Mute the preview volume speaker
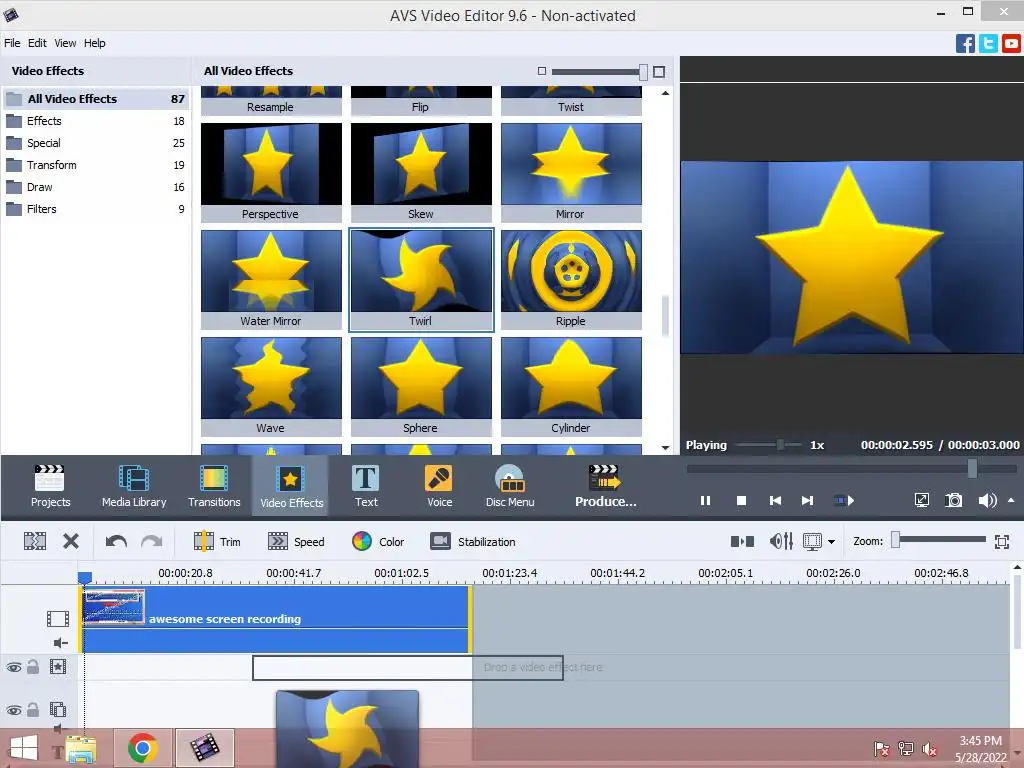Image resolution: width=1024 pixels, height=768 pixels. [x=987, y=501]
